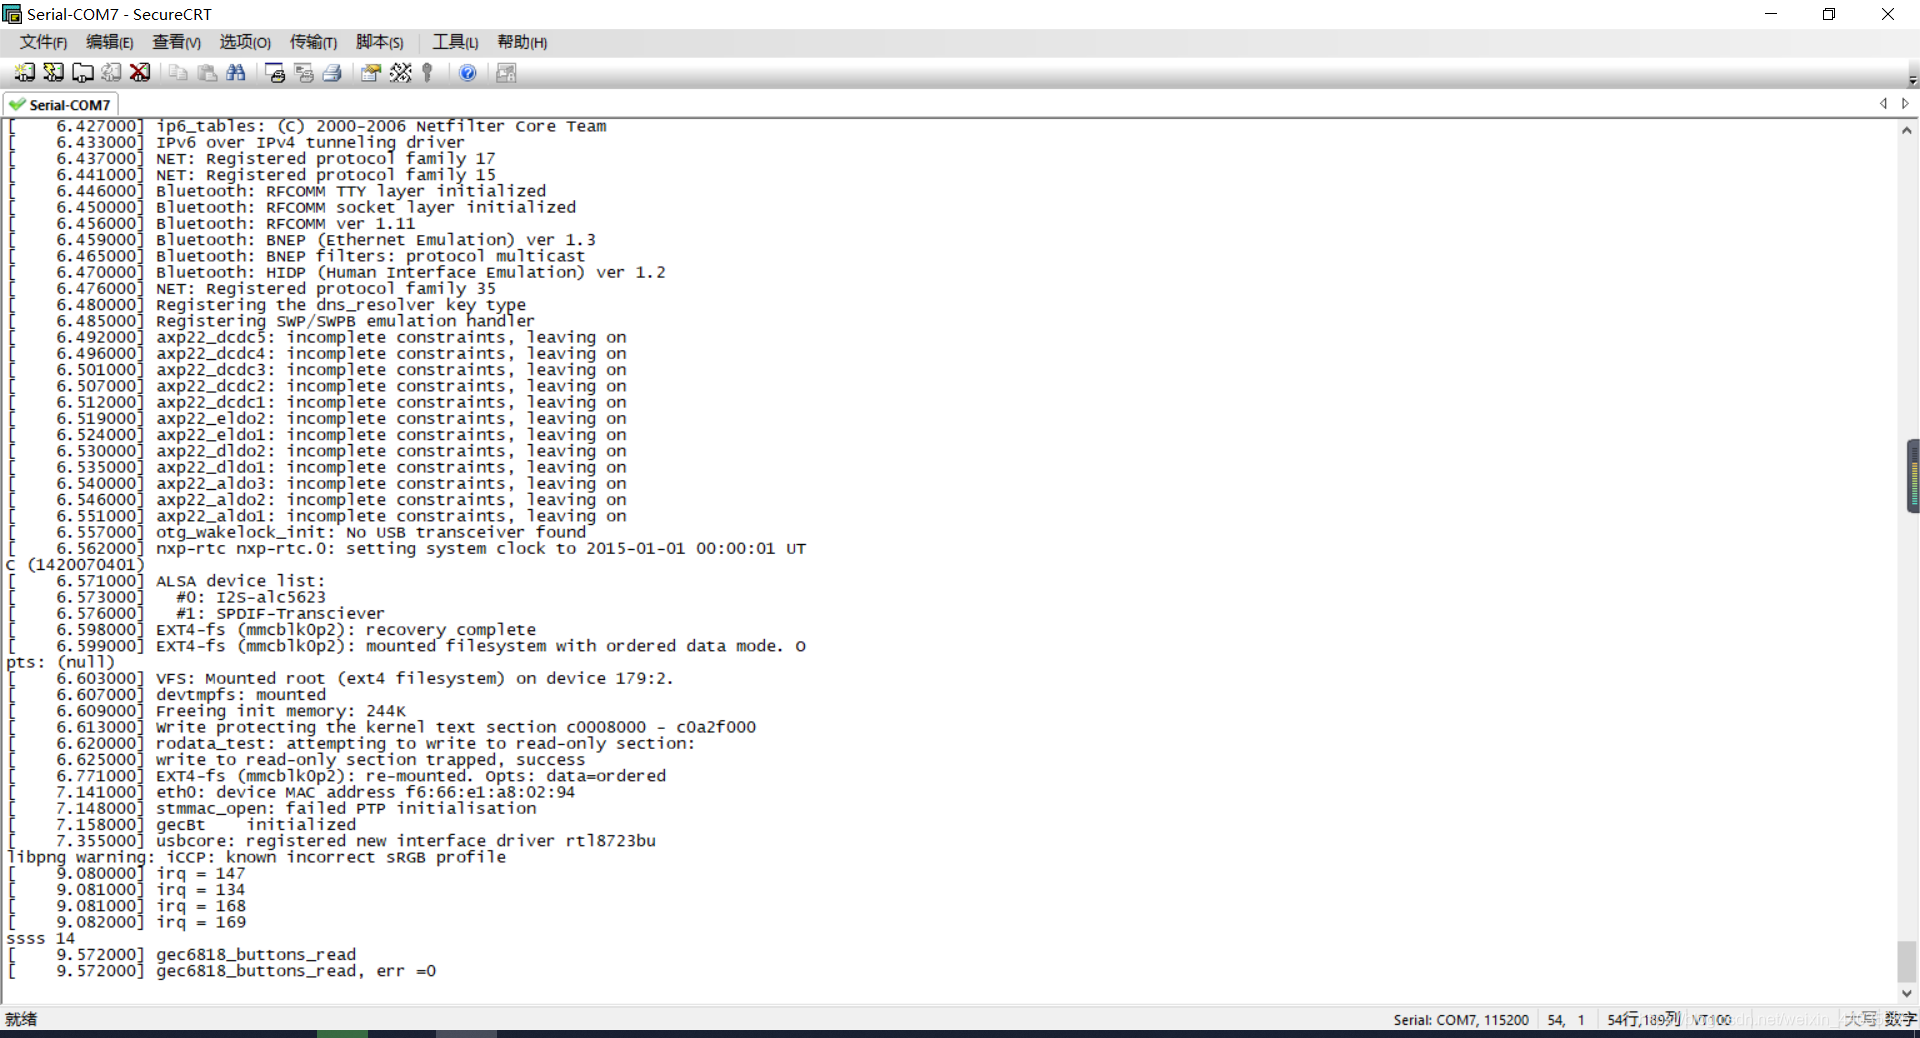Click the 'libpng warning: iCCP' line
The height and width of the screenshot is (1038, 1920).
click(x=256, y=857)
